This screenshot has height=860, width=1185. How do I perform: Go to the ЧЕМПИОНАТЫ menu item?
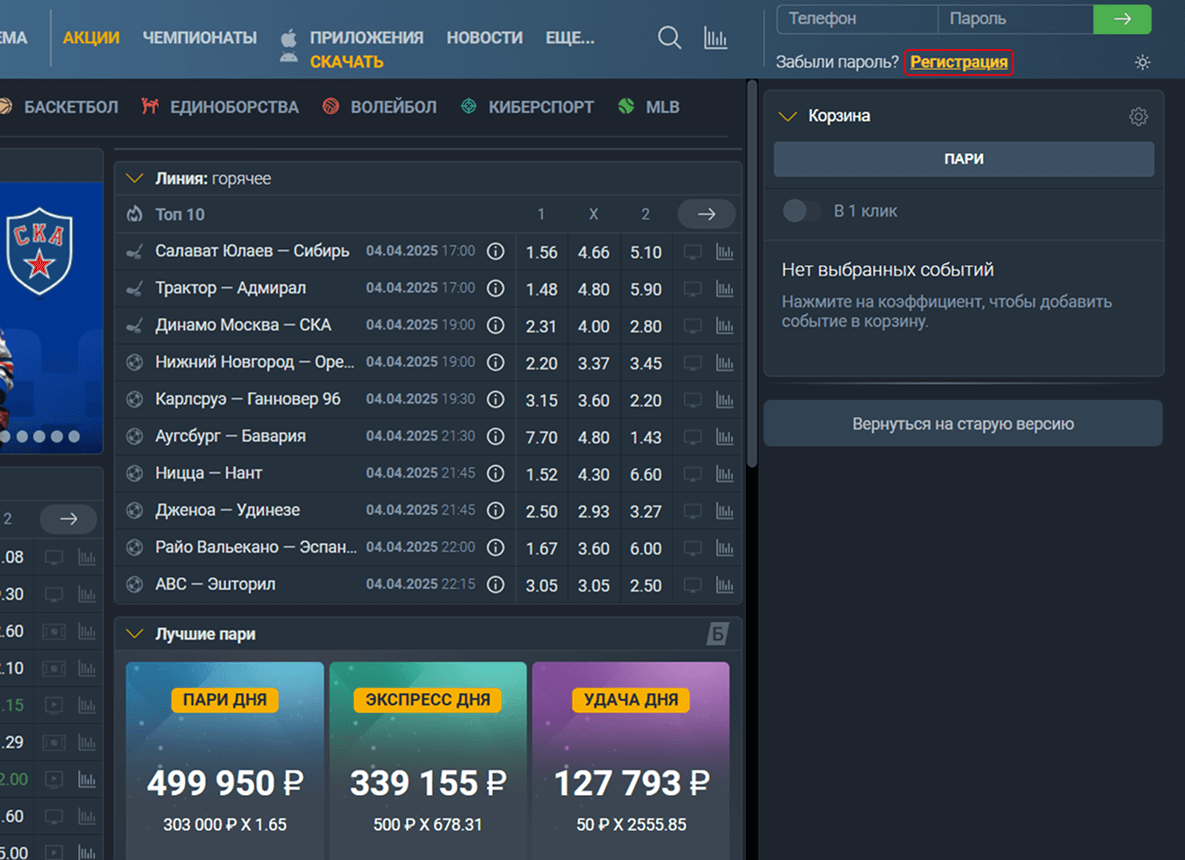coord(199,38)
